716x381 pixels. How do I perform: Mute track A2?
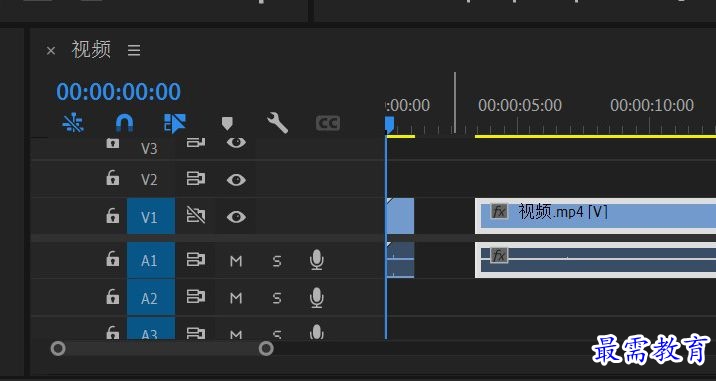[x=236, y=298]
